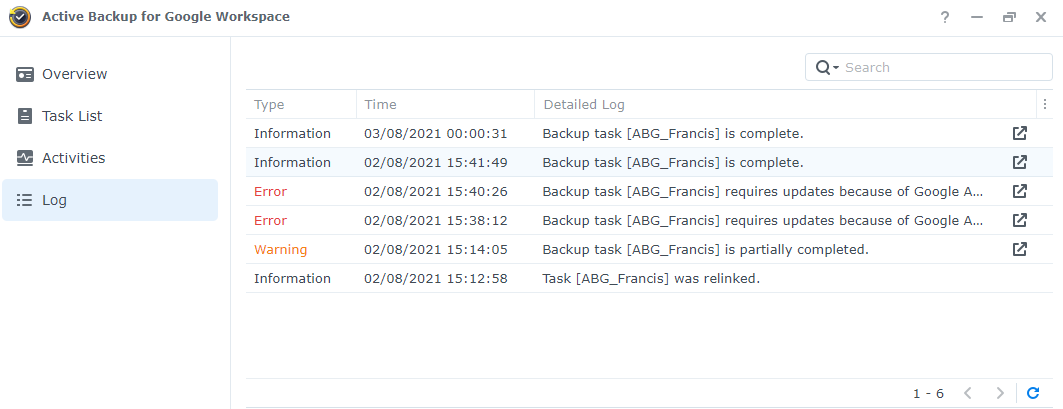Screen dimensions: 1063x409
Task: Open details for 03/08/2021 00:00:31 log entry
Action: [x=1019, y=134]
